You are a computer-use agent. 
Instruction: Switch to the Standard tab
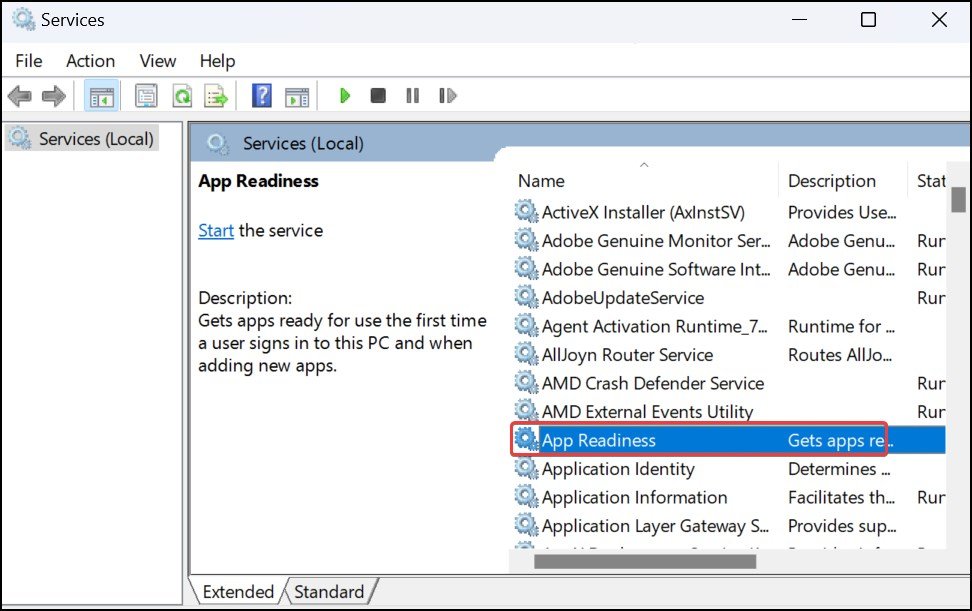(x=328, y=592)
